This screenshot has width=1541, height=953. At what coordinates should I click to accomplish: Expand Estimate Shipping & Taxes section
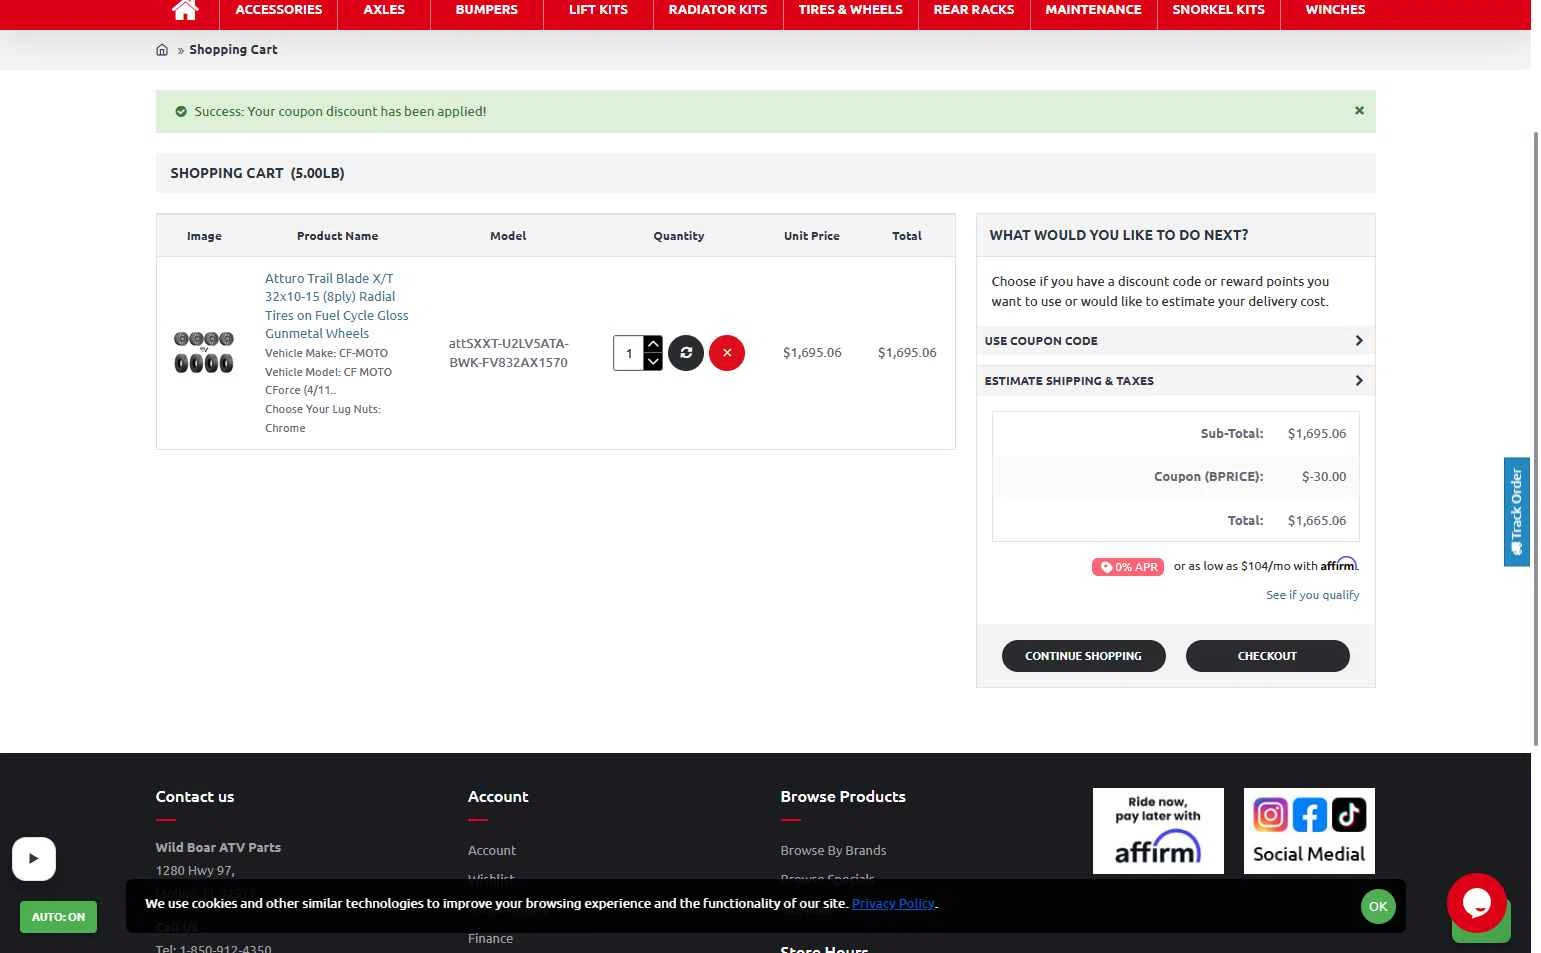[x=1175, y=381]
